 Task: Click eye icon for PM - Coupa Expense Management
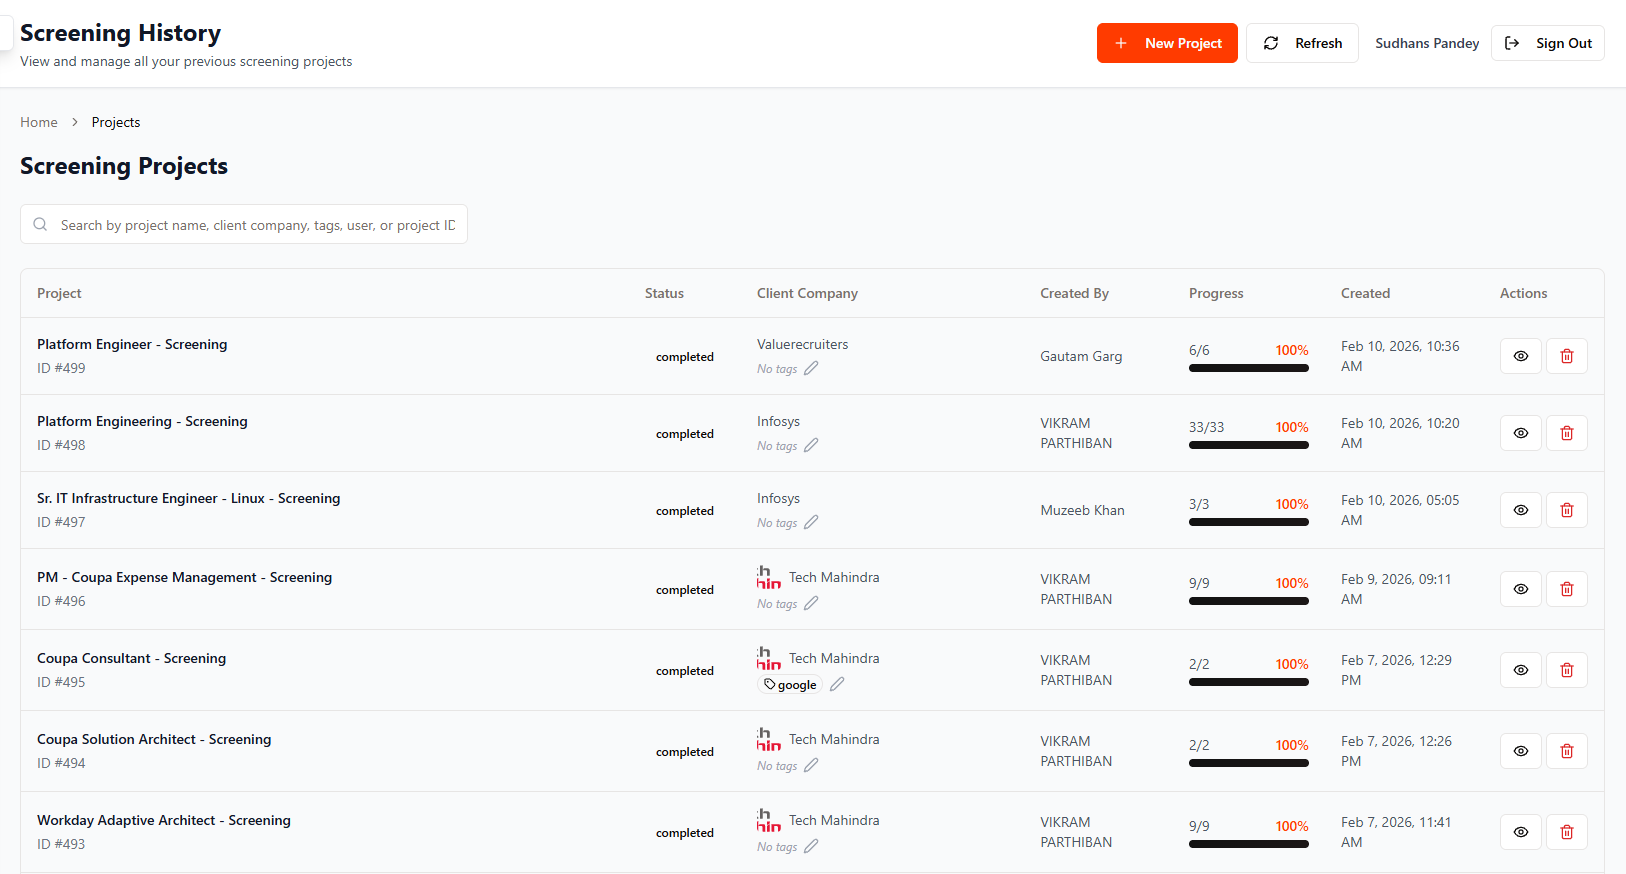click(x=1520, y=589)
